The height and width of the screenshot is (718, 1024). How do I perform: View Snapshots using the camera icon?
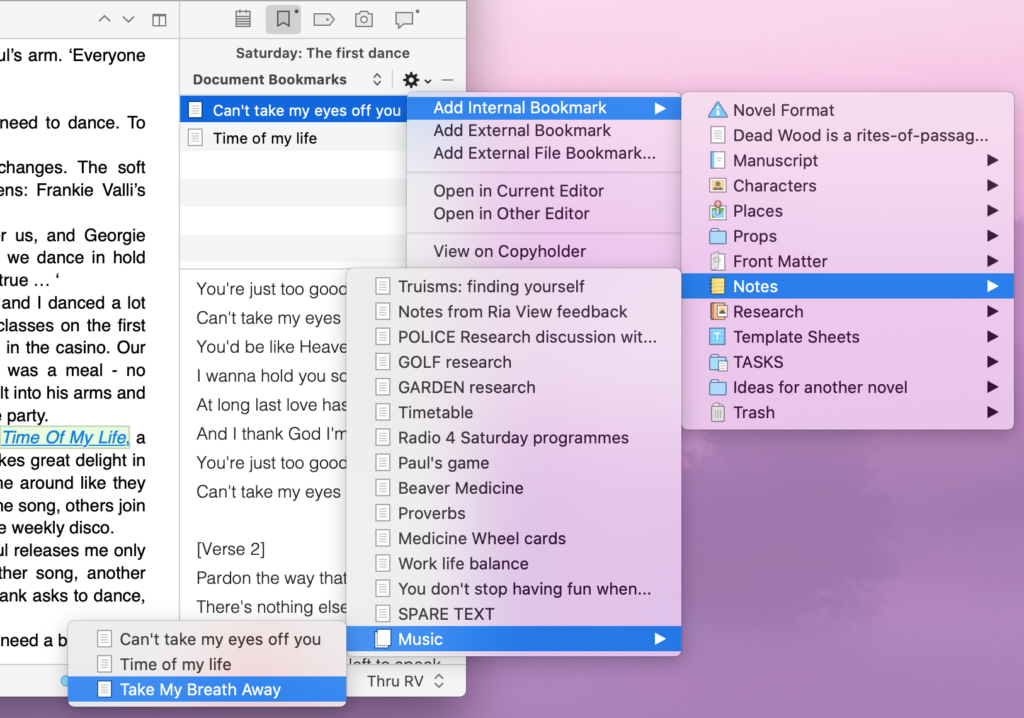tap(363, 18)
